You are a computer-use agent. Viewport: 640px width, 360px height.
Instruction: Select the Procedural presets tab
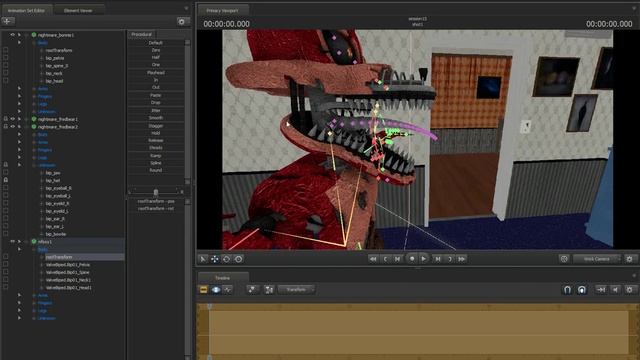tap(142, 34)
